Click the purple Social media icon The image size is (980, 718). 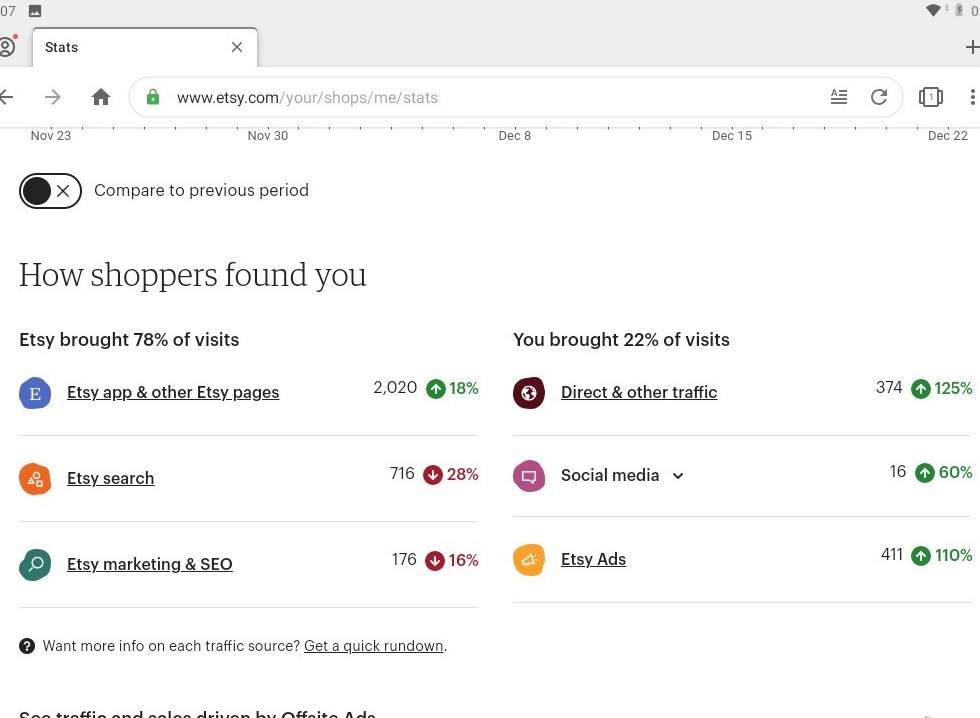click(529, 476)
